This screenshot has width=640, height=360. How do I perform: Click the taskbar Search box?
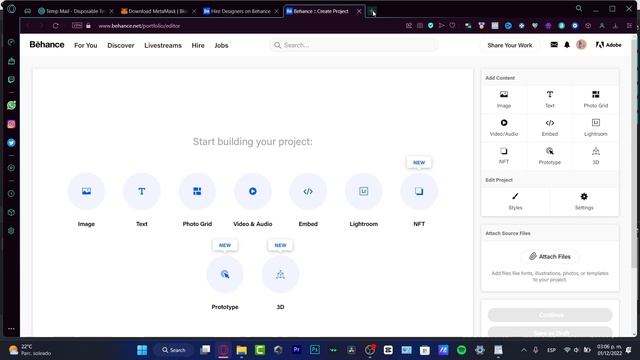(173, 350)
